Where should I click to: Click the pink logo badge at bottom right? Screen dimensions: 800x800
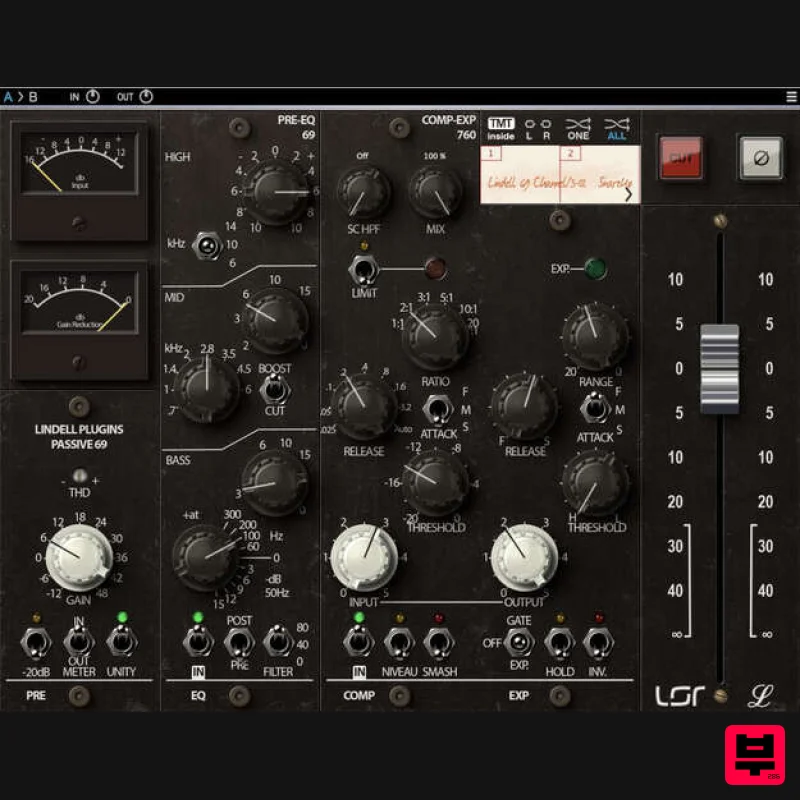click(755, 755)
